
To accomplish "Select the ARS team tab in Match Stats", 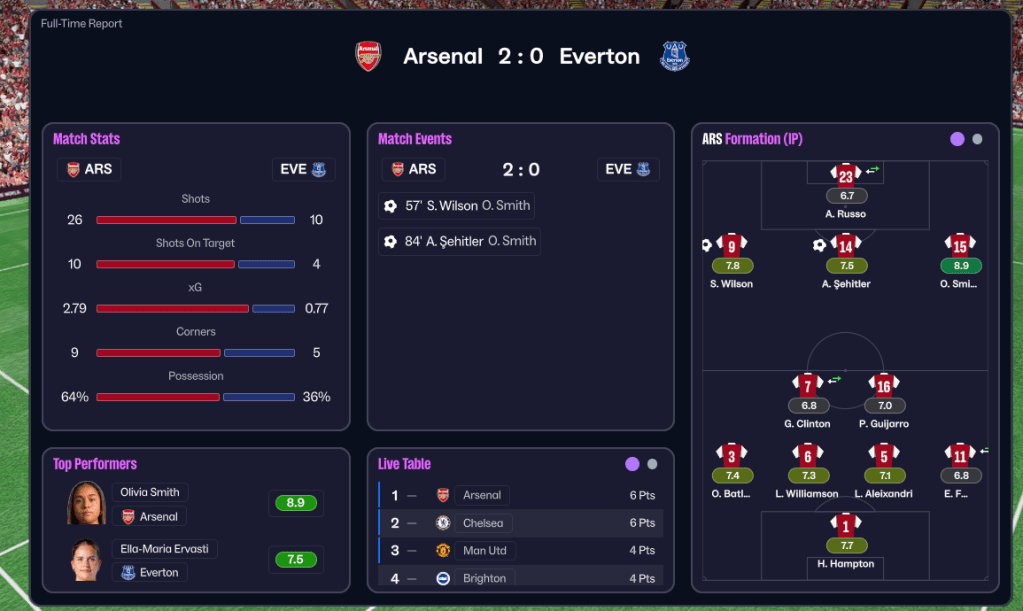I will [x=89, y=169].
